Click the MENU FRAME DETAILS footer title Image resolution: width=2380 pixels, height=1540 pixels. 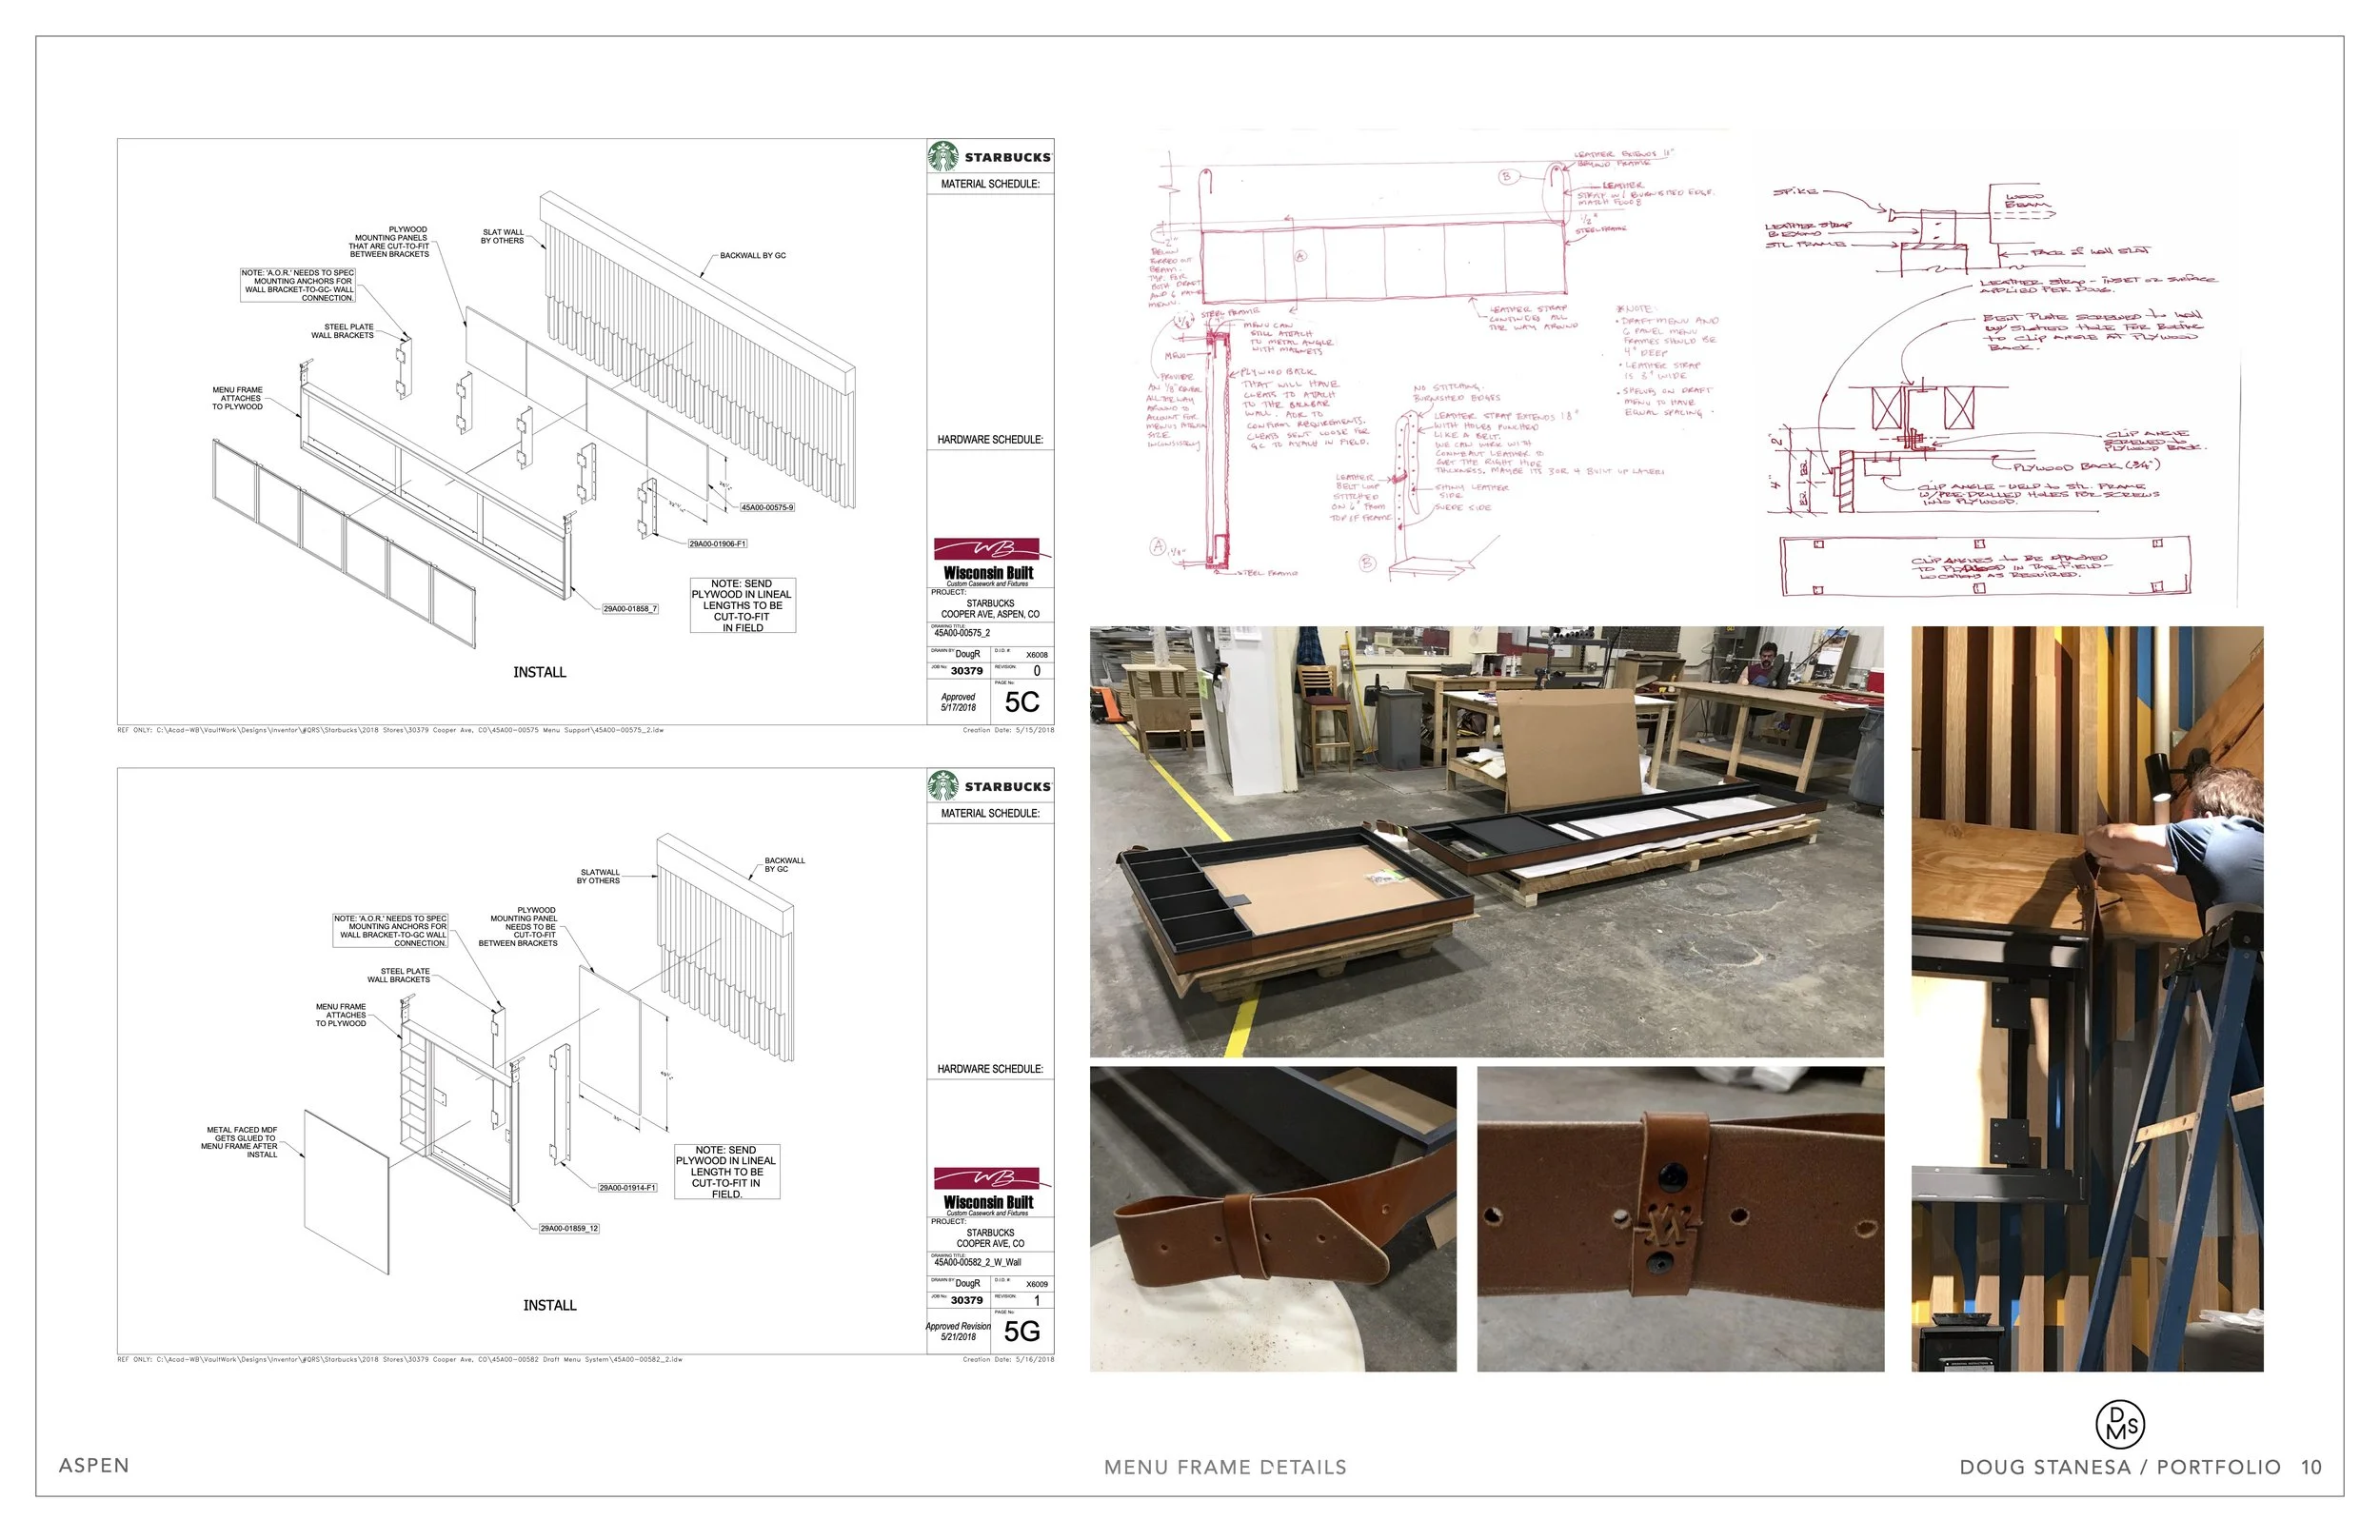(1225, 1467)
